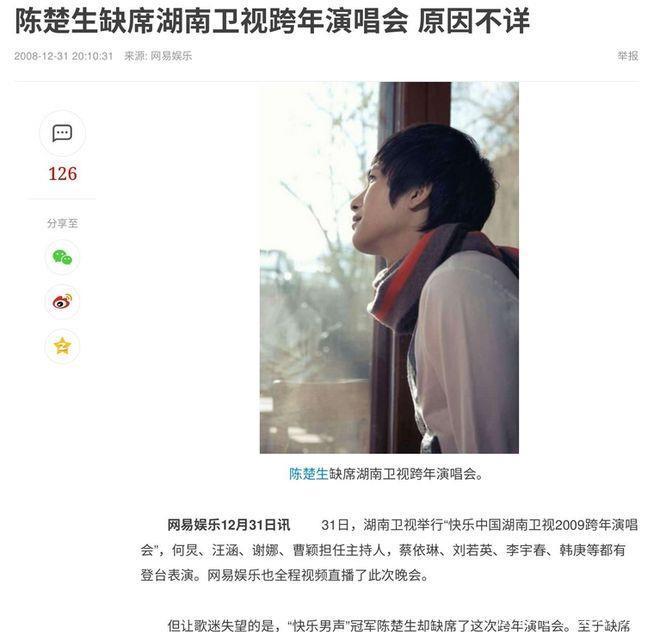Click the 原因不详 part of headline
This screenshot has width=660, height=632.
(474, 21)
